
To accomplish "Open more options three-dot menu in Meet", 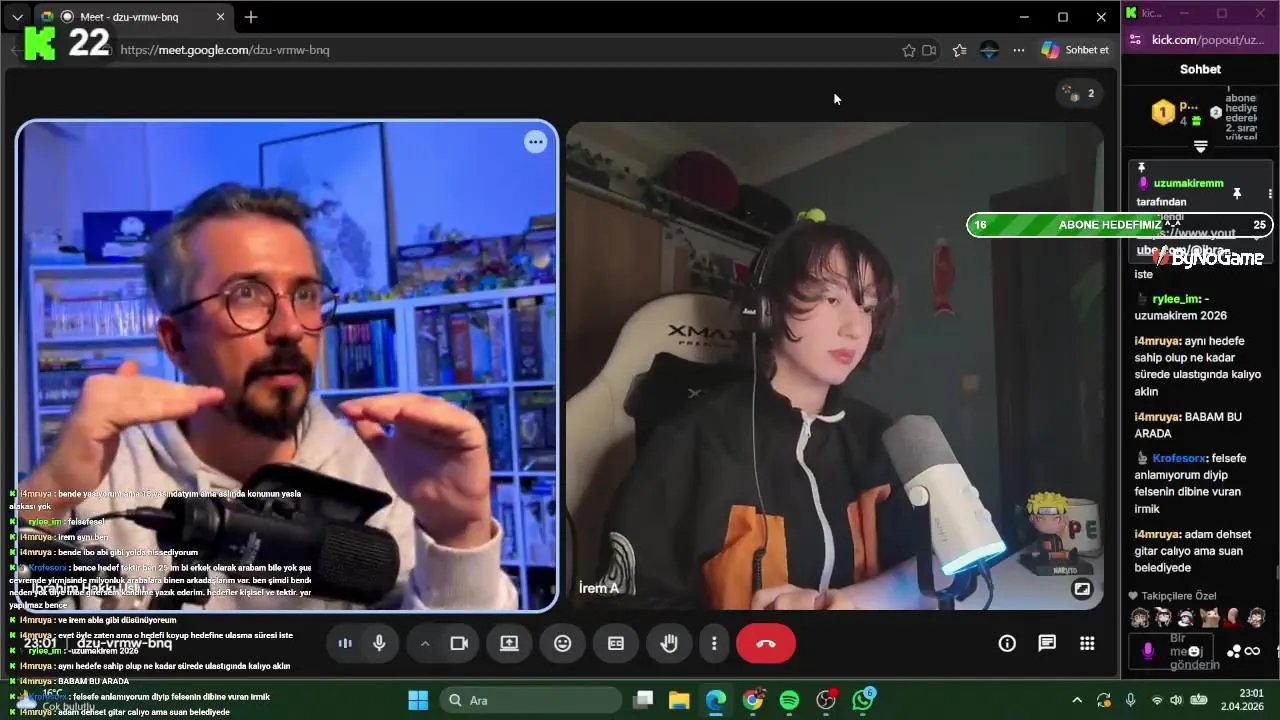I will [x=714, y=643].
